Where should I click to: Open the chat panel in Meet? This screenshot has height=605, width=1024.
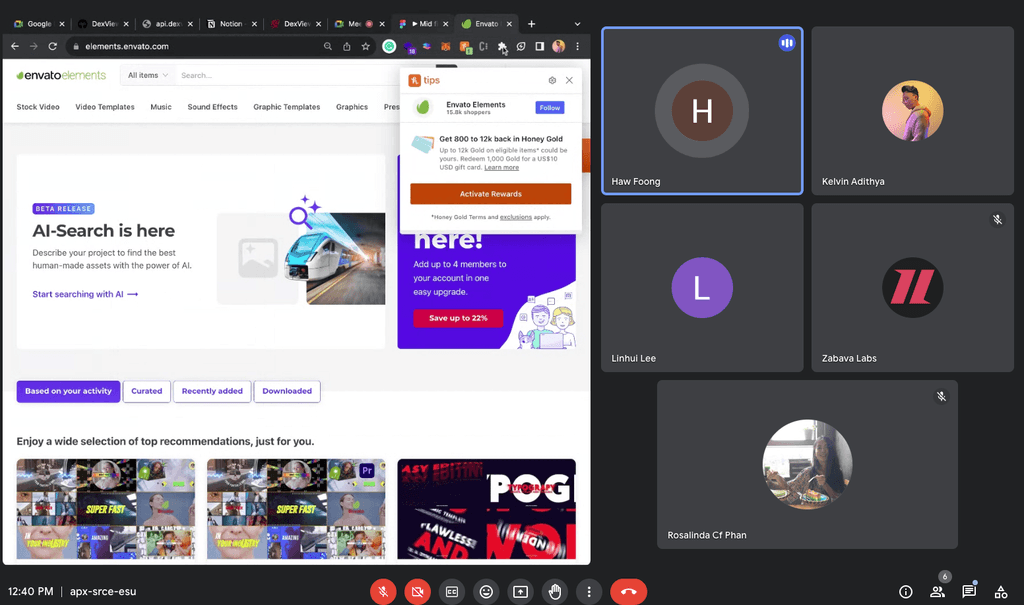[x=969, y=592]
